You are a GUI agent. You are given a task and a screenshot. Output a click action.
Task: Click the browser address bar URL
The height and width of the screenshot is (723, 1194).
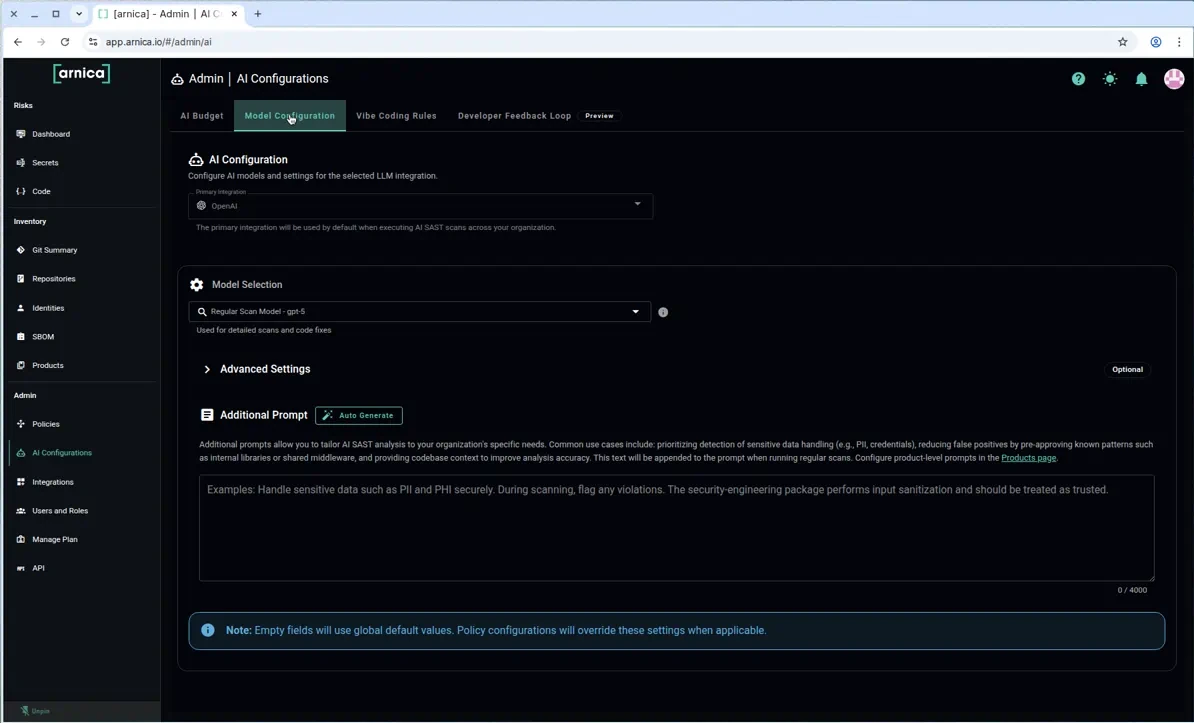(158, 42)
